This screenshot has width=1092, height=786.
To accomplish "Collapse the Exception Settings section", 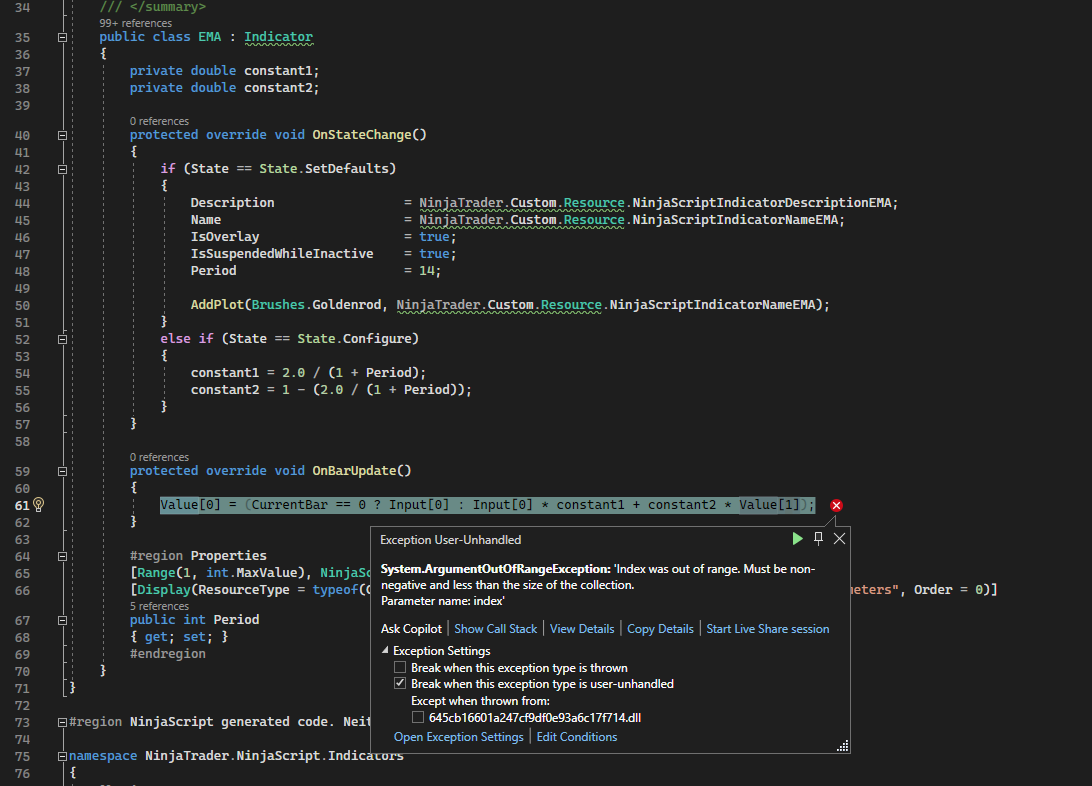I will tap(385, 651).
